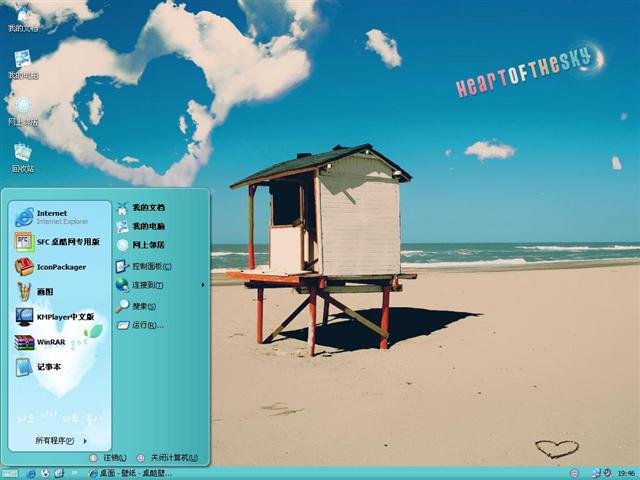Open WinRAR from the Start menu
The width and height of the screenshot is (640, 480).
coord(60,342)
